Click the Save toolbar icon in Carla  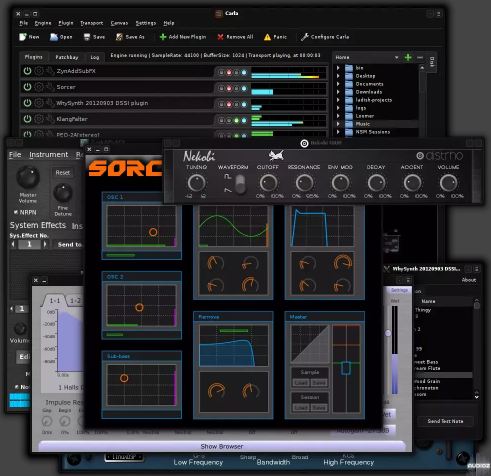pos(87,37)
